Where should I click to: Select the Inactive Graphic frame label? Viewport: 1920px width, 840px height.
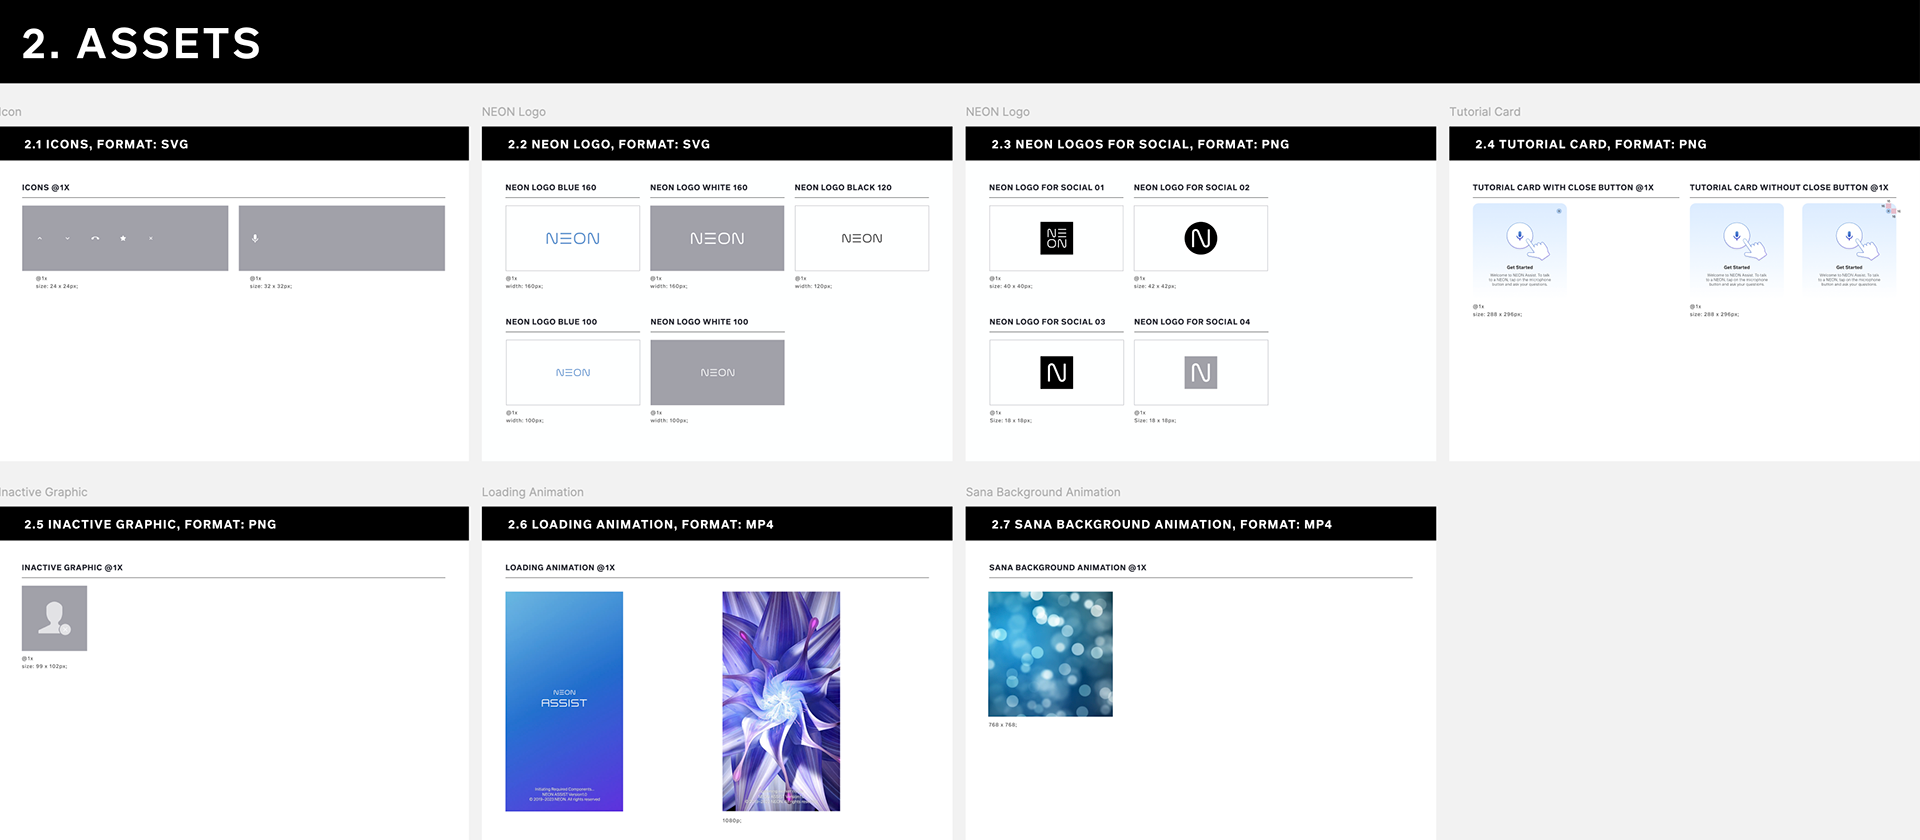click(x=44, y=492)
